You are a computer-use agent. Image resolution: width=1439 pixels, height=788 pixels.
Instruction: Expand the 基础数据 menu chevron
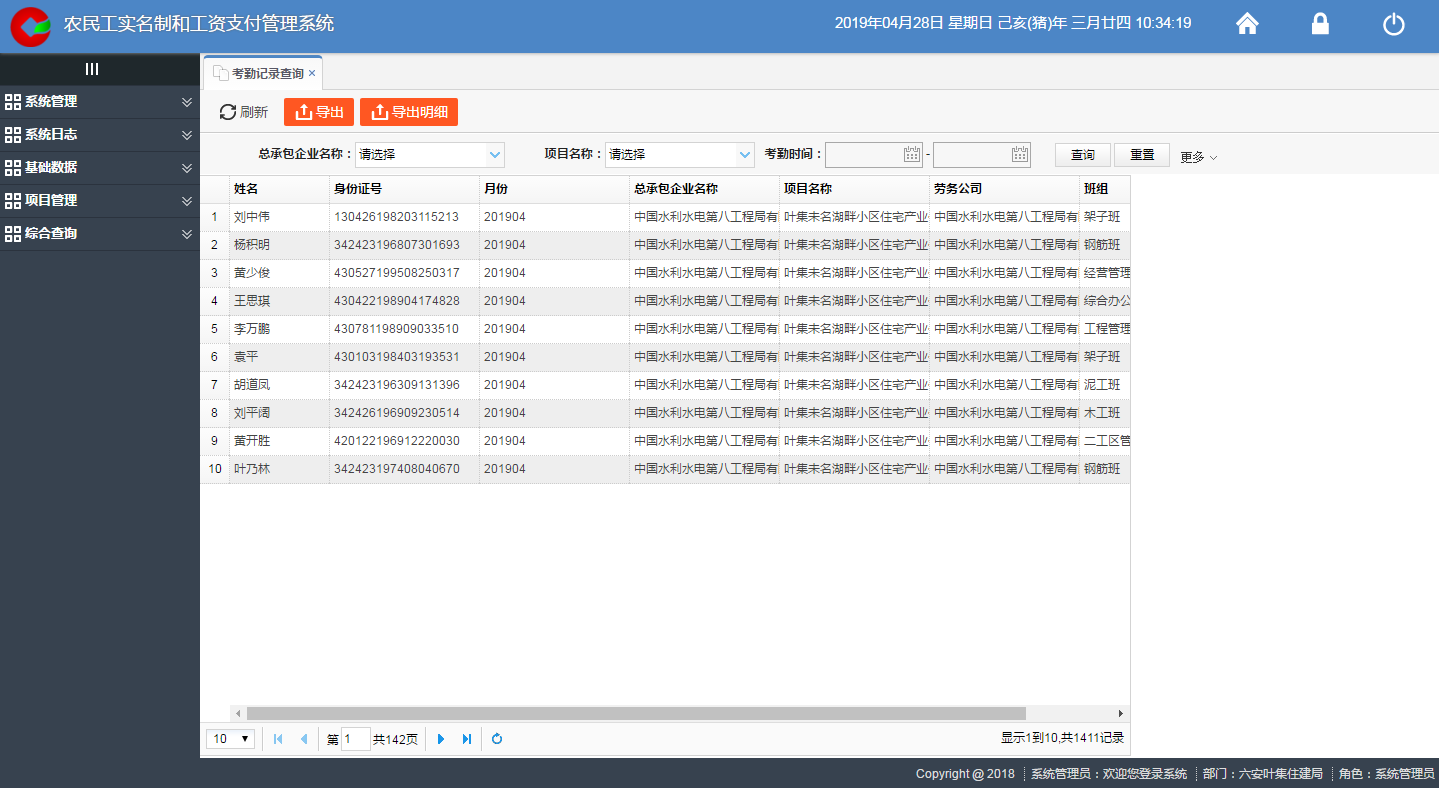click(x=186, y=168)
